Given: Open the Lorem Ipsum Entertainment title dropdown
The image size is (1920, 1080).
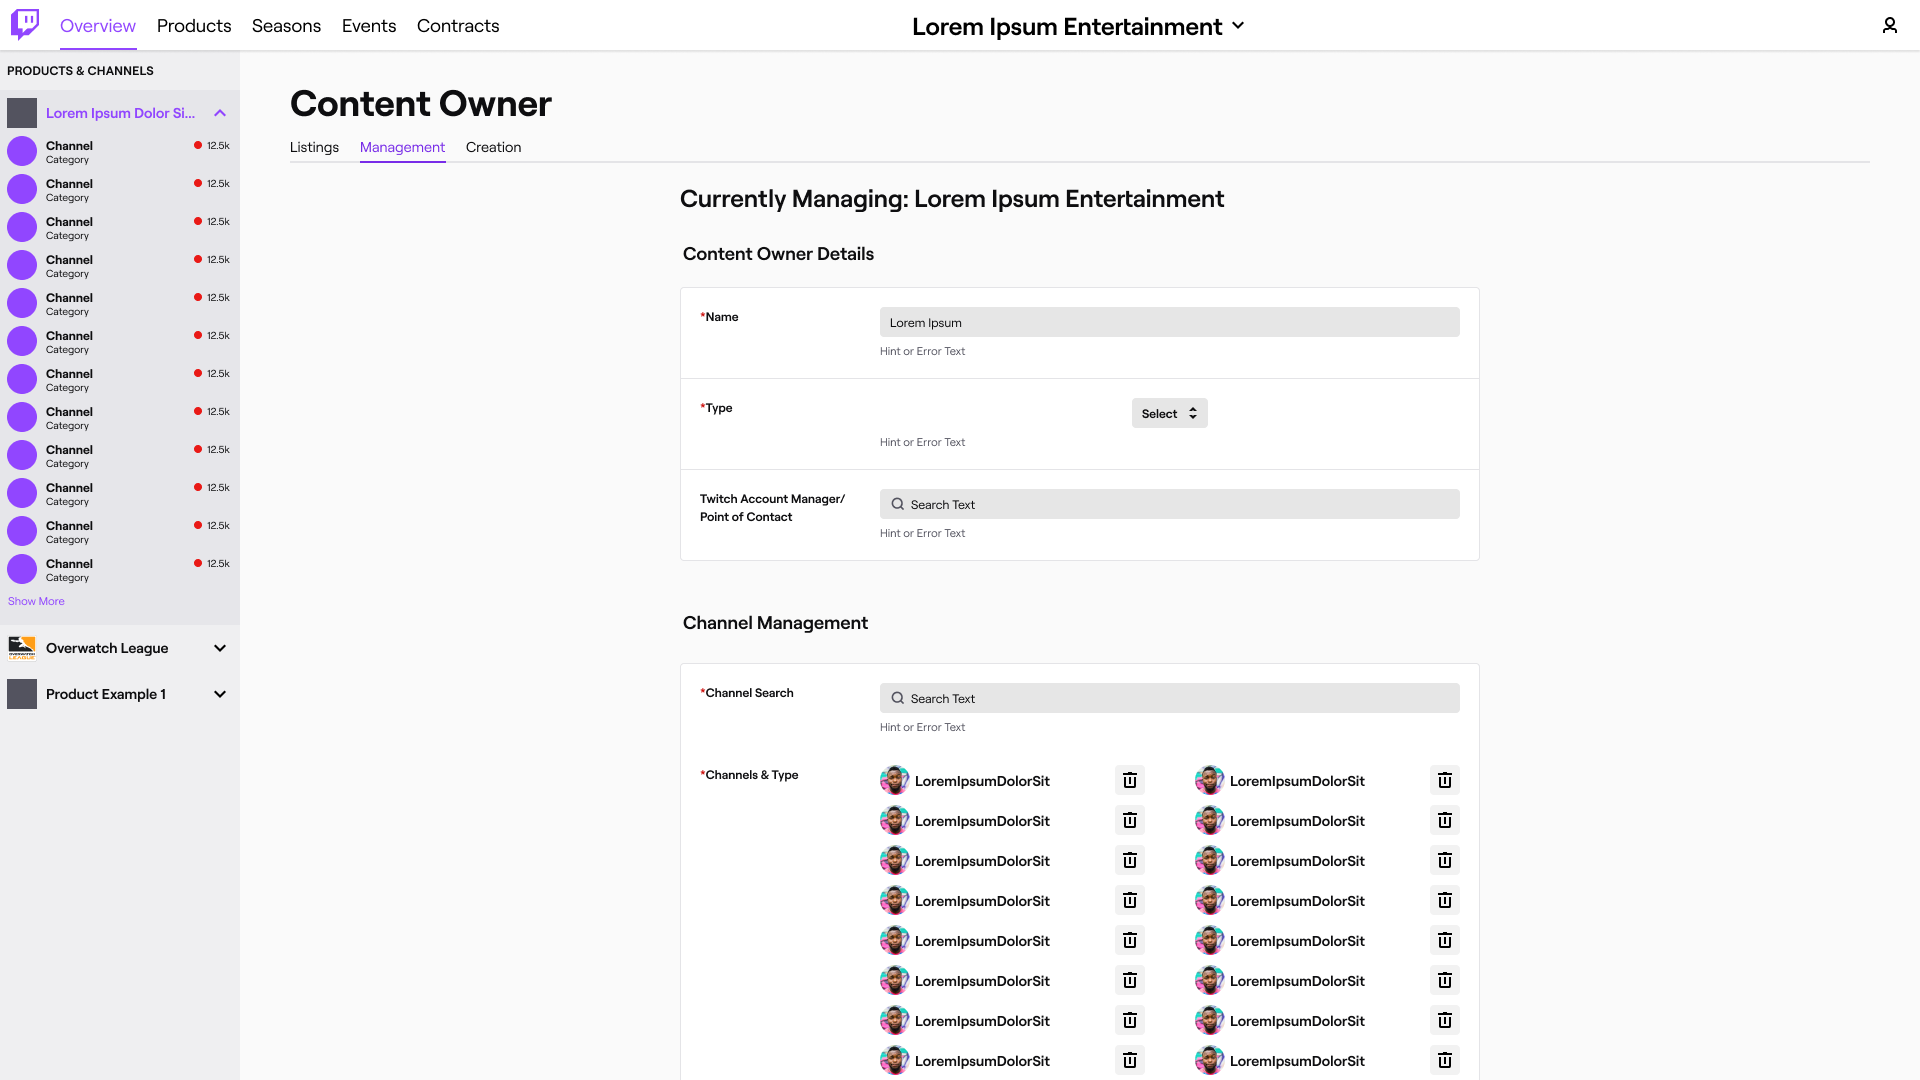Looking at the screenshot, I should [x=1238, y=27].
